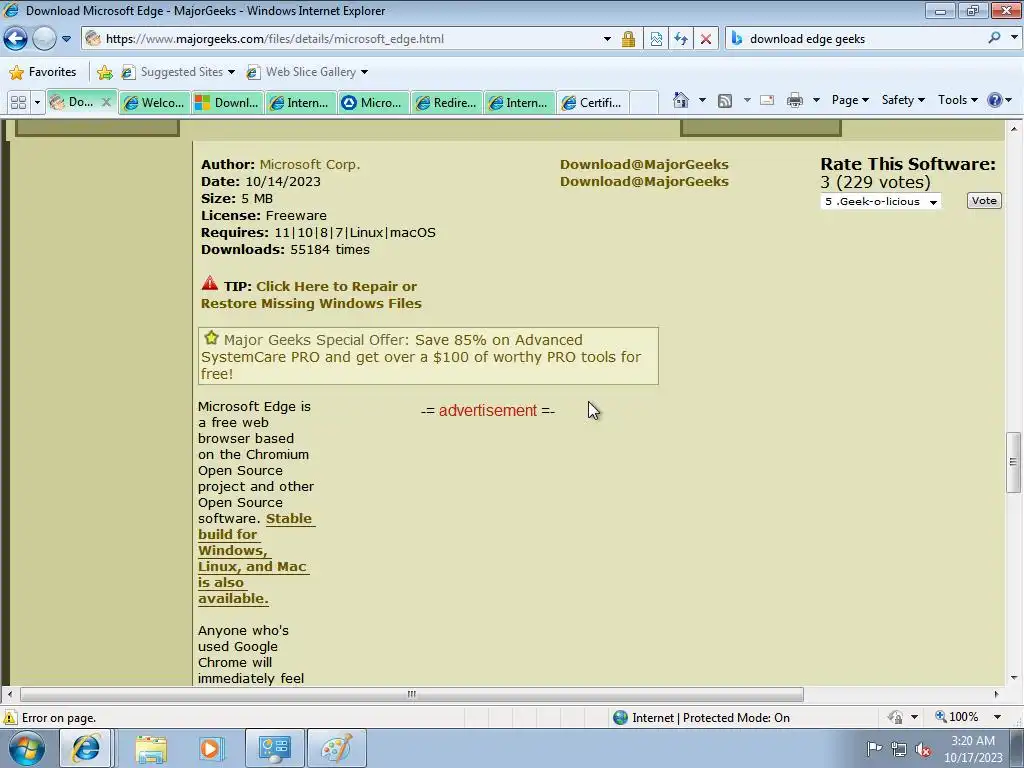Click the horizontal scrollbar thumb
This screenshot has width=1024, height=768.
pos(411,694)
